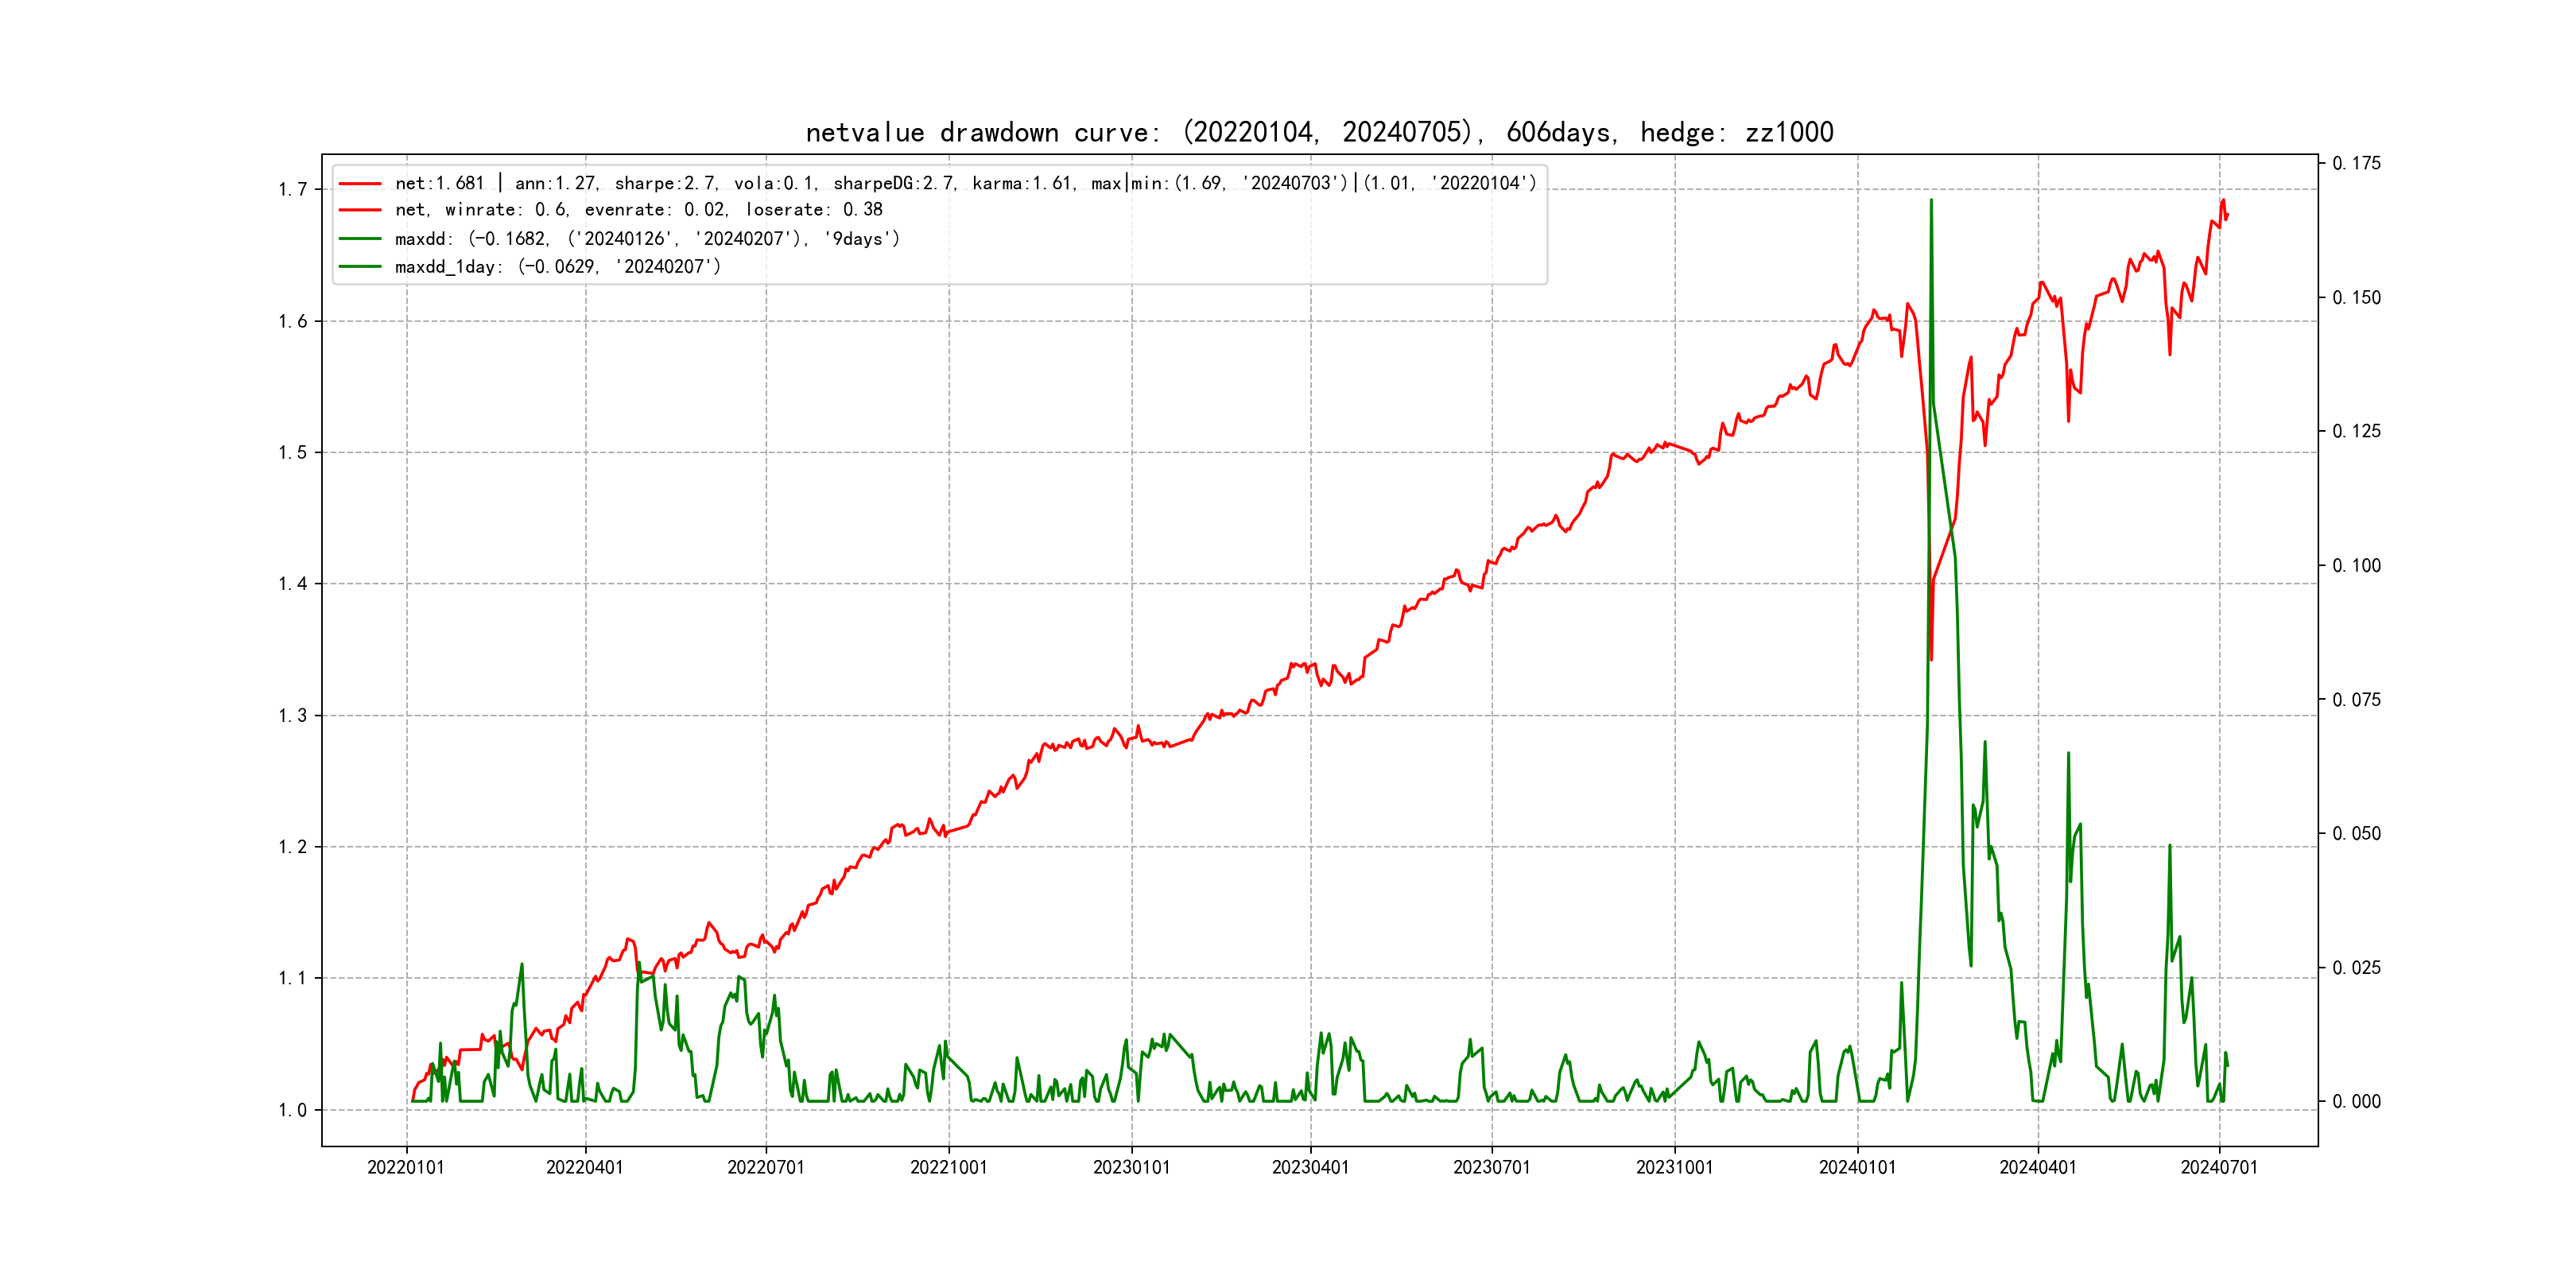Click the tallest green drawdown spike's peak
The image size is (2576, 1288).
pyautogui.click(x=1931, y=200)
